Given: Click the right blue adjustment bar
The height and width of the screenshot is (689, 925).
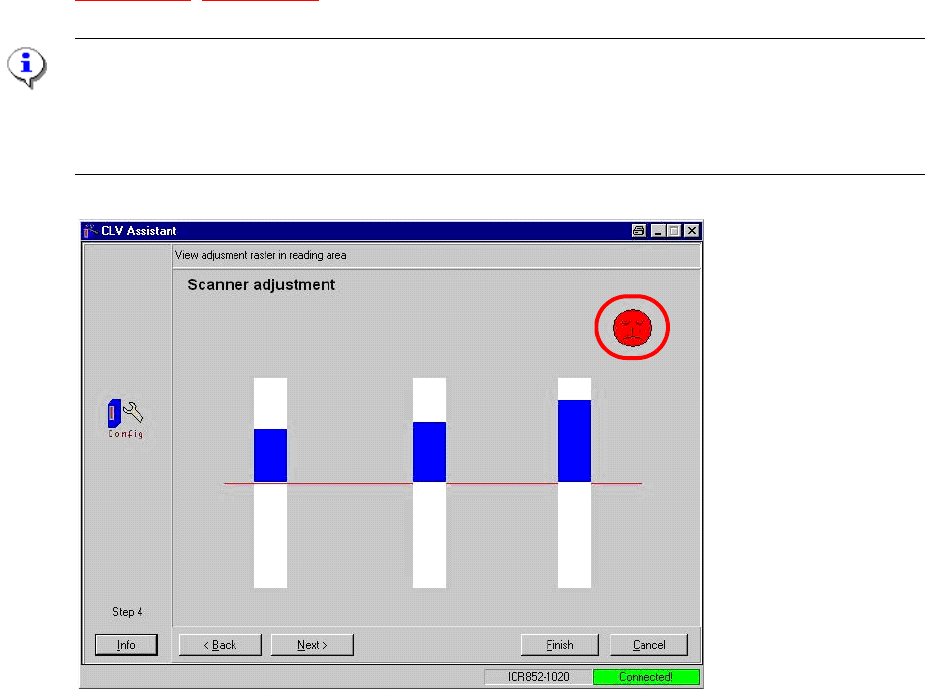Looking at the screenshot, I should tap(575, 441).
